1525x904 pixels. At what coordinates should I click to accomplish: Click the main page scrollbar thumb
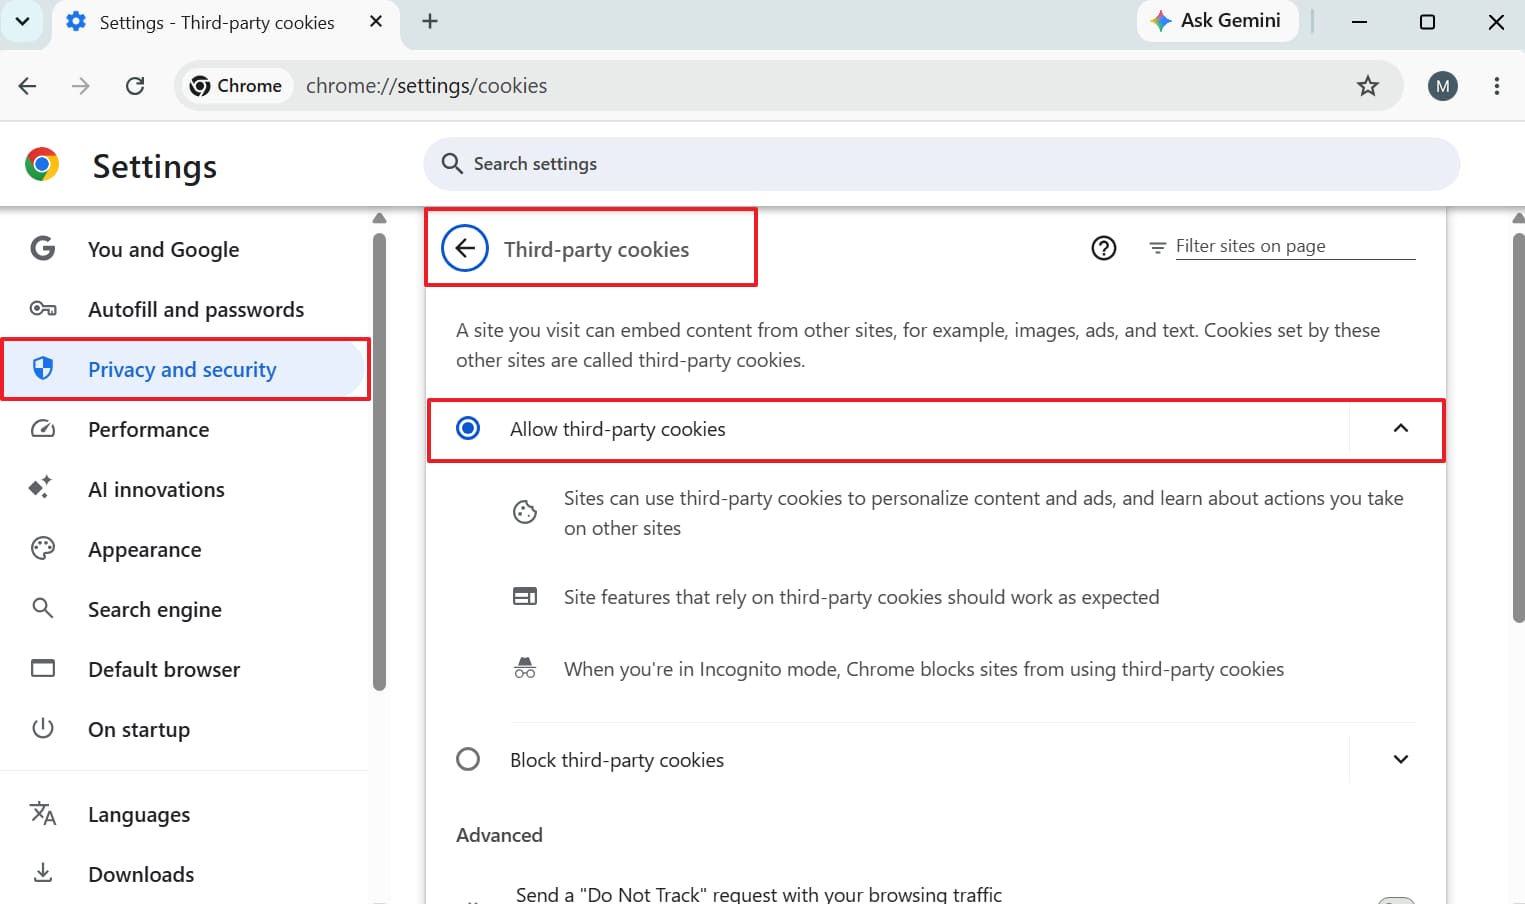[1518, 428]
